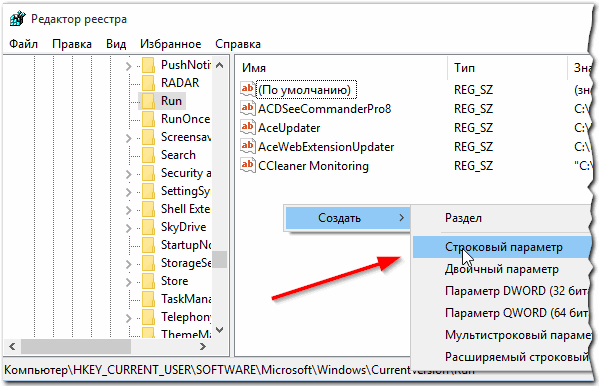Image resolution: width=599 pixels, height=386 pixels.
Task: Click the AceUpdater value's ab icon
Action: (x=248, y=127)
